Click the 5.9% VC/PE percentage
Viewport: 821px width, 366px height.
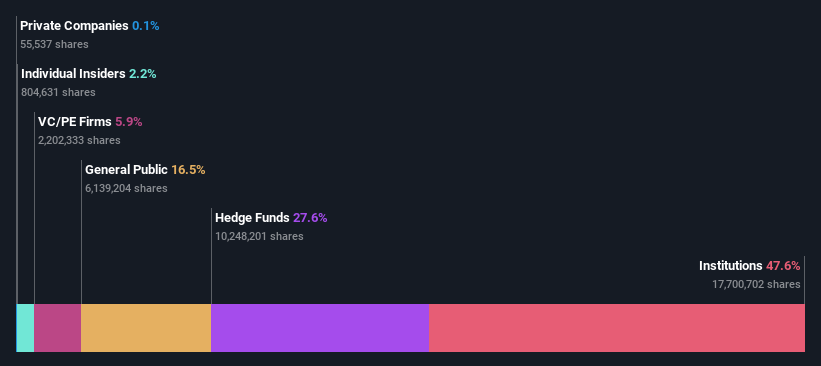(129, 122)
